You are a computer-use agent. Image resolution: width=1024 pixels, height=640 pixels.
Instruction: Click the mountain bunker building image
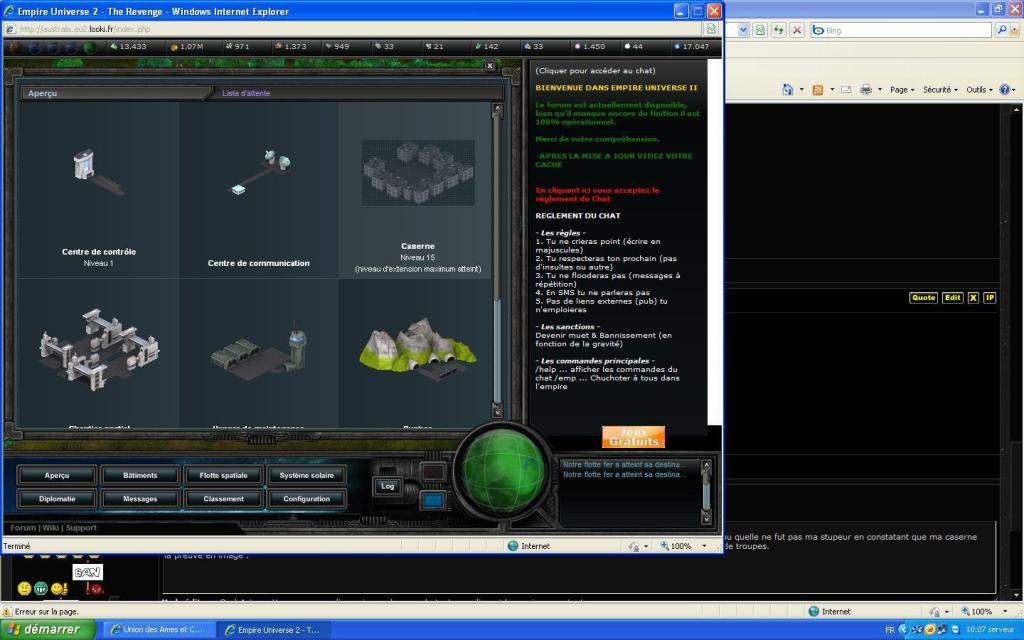coord(418,349)
